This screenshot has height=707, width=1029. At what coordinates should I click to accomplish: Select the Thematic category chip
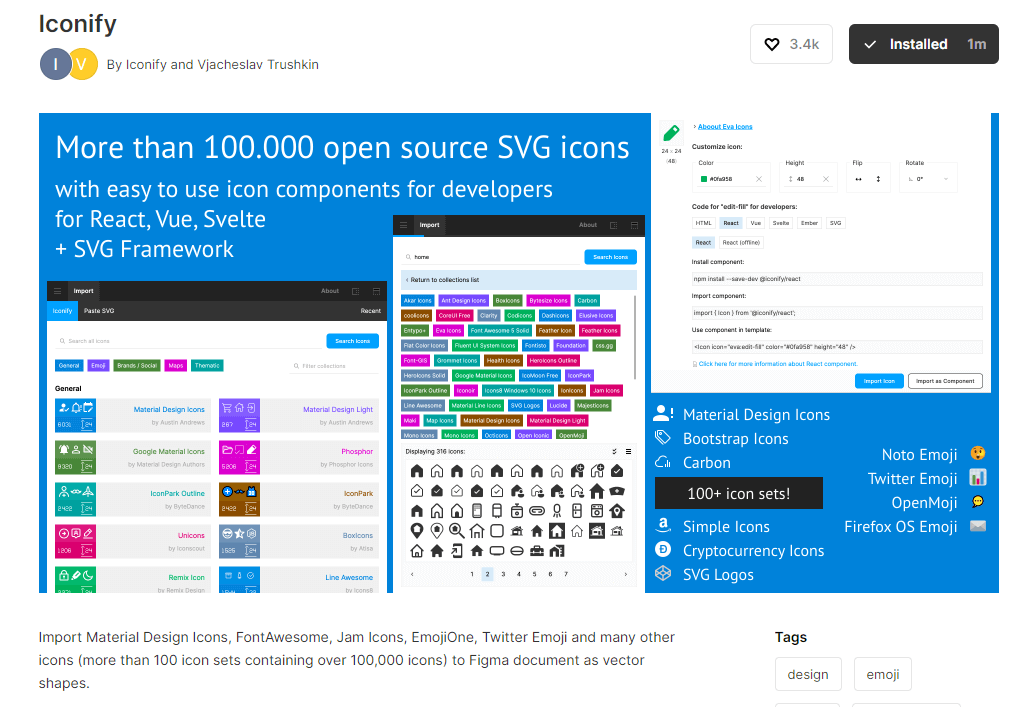point(207,366)
